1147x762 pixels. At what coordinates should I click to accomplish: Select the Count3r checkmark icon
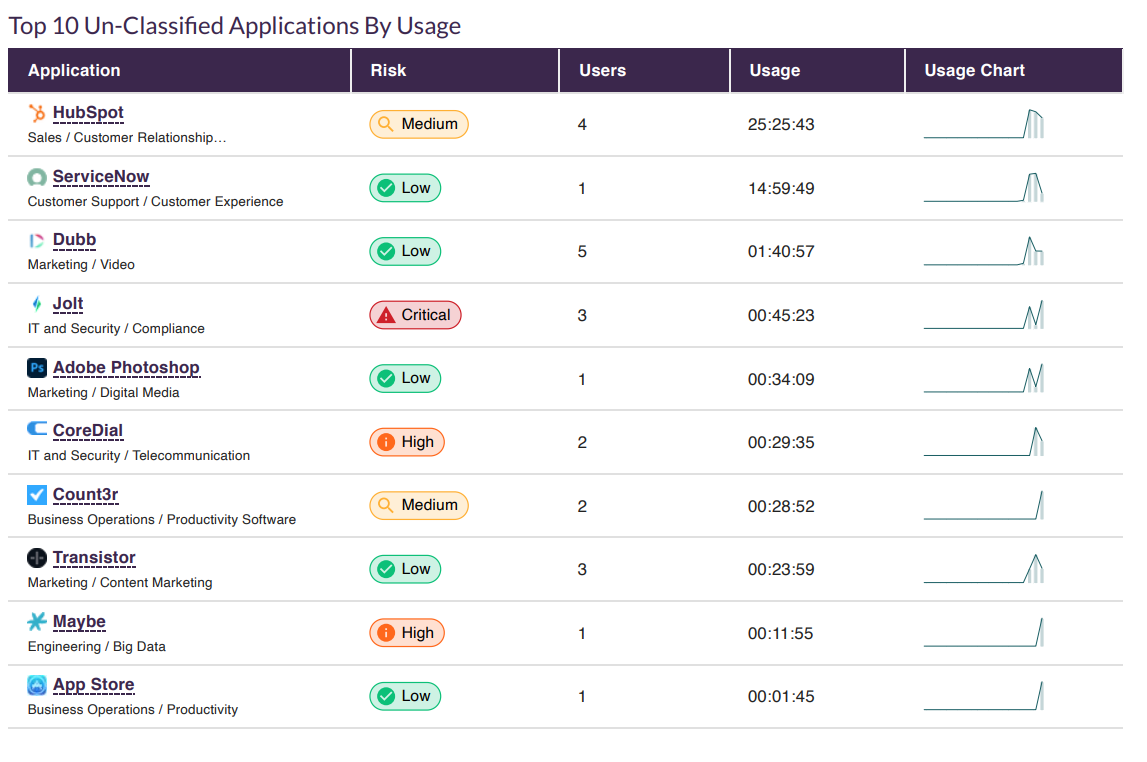35,494
